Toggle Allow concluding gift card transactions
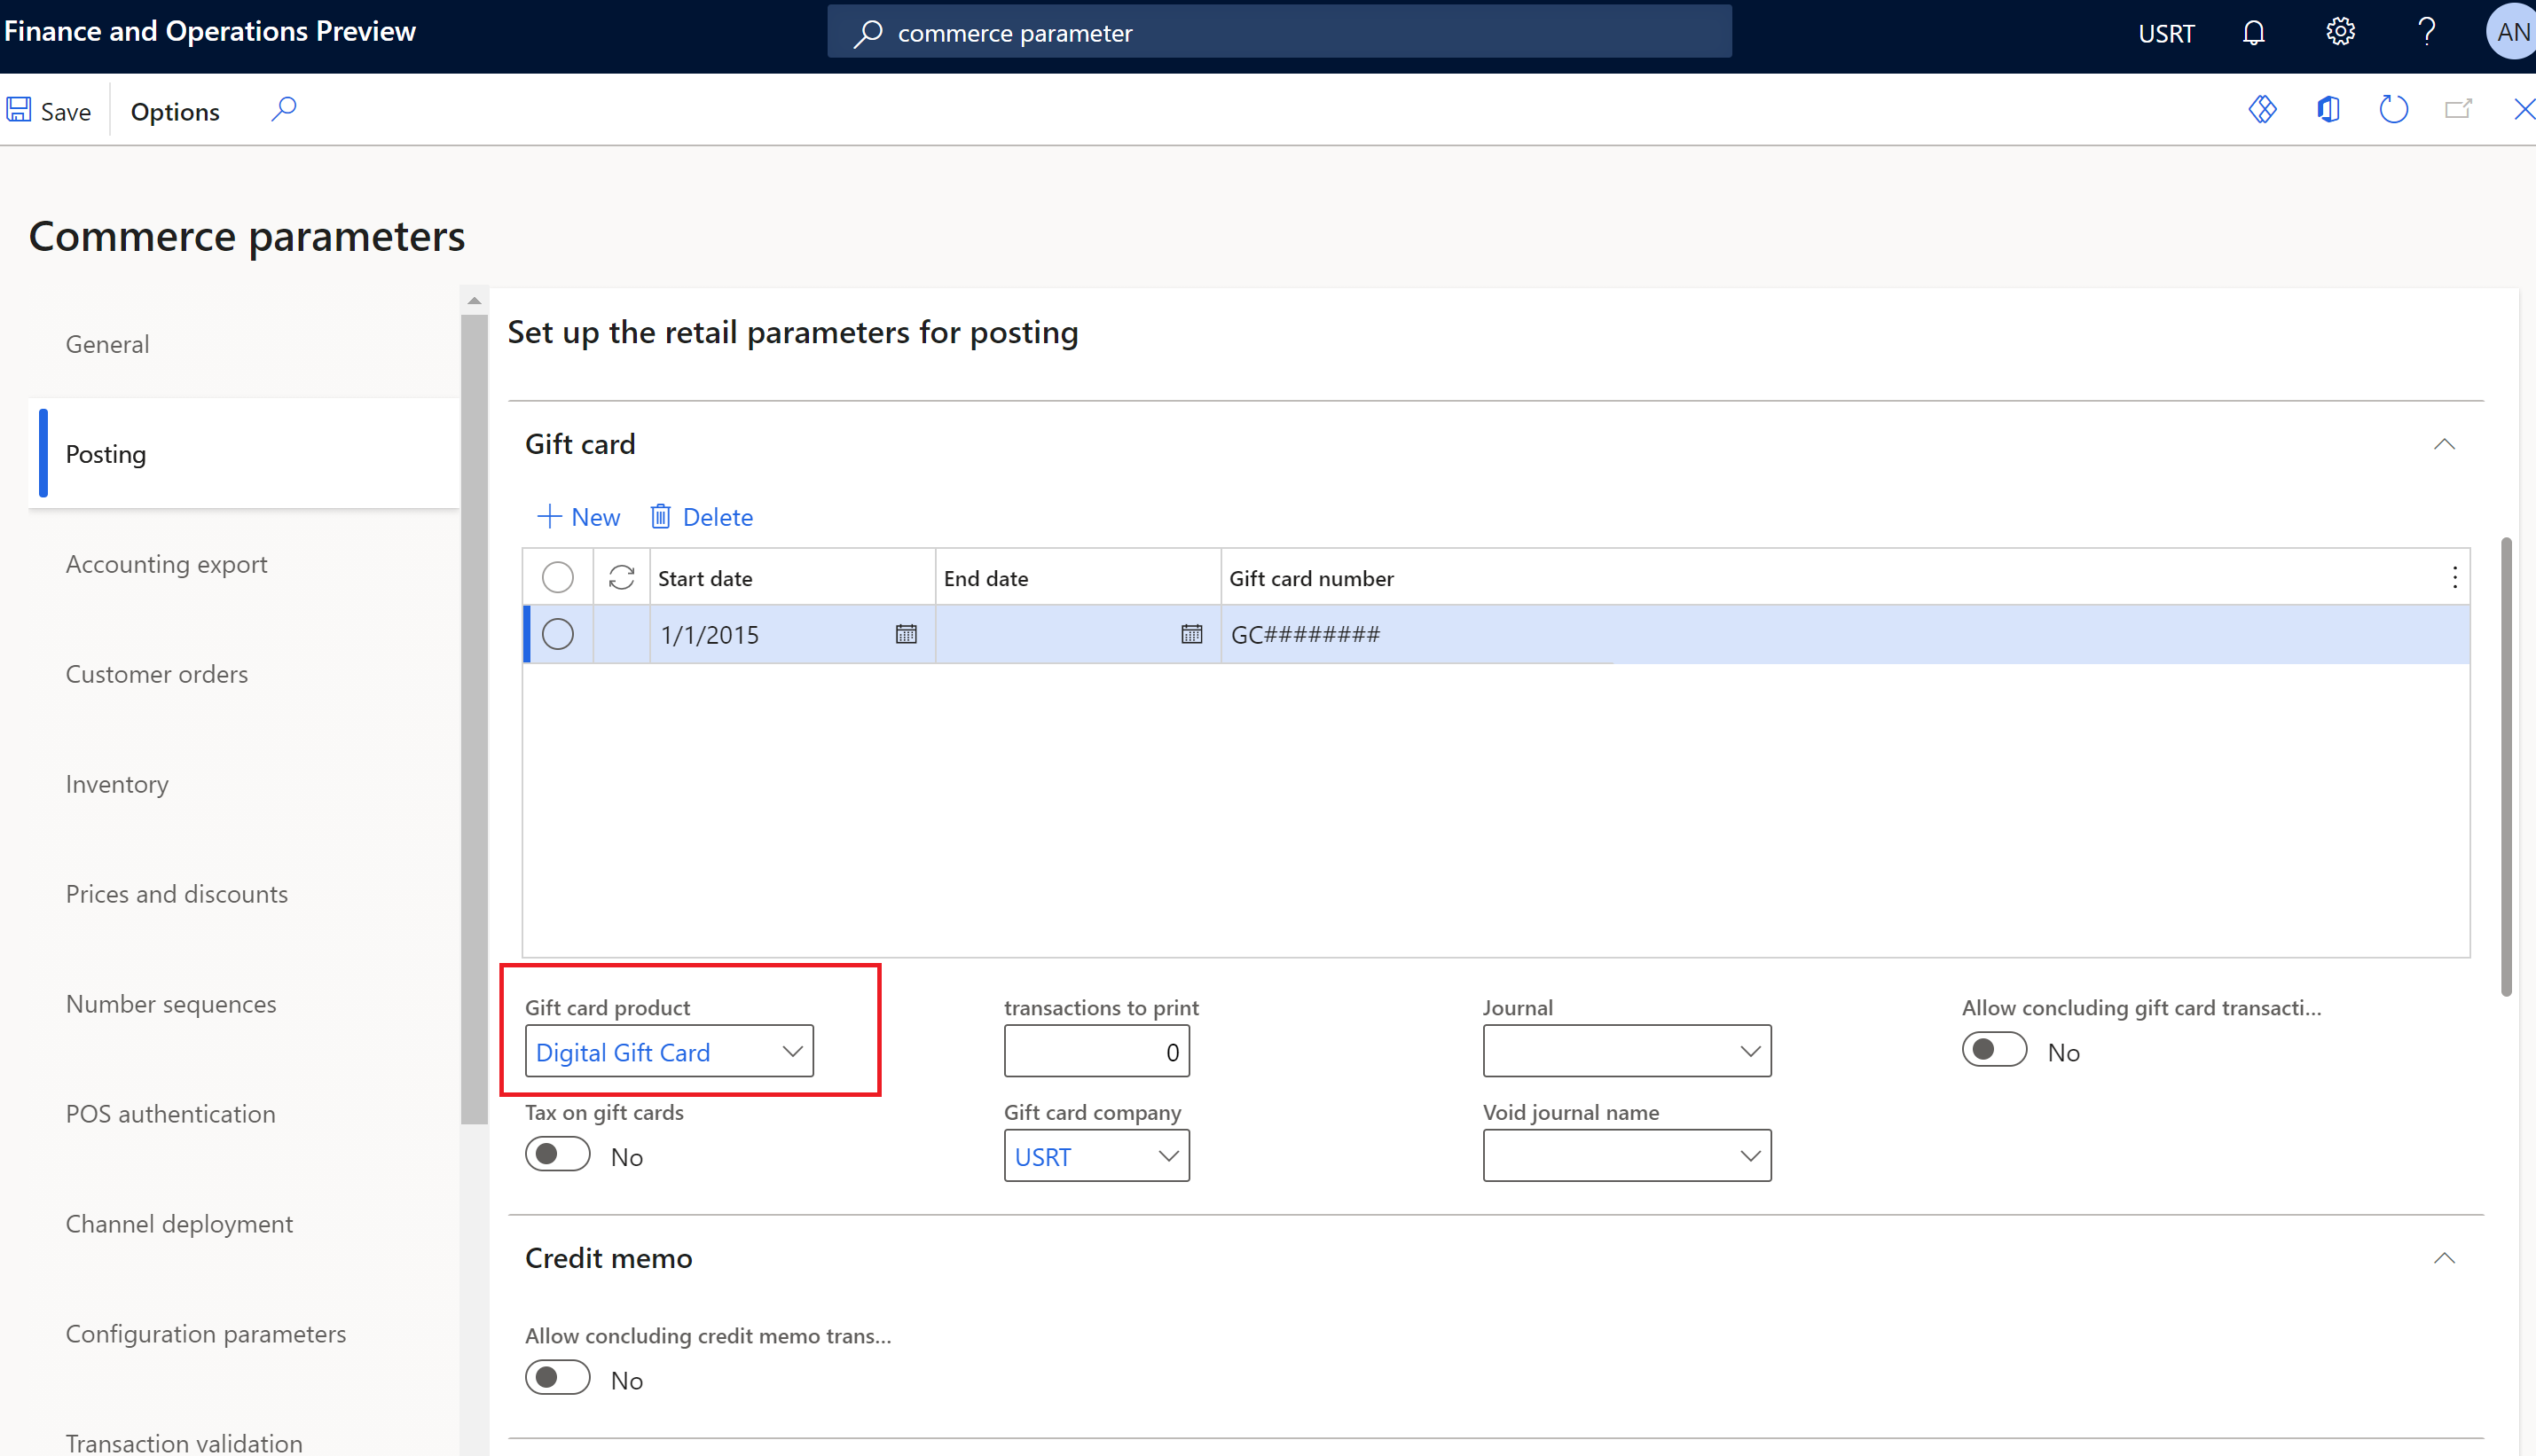This screenshot has width=2536, height=1456. click(x=1992, y=1050)
